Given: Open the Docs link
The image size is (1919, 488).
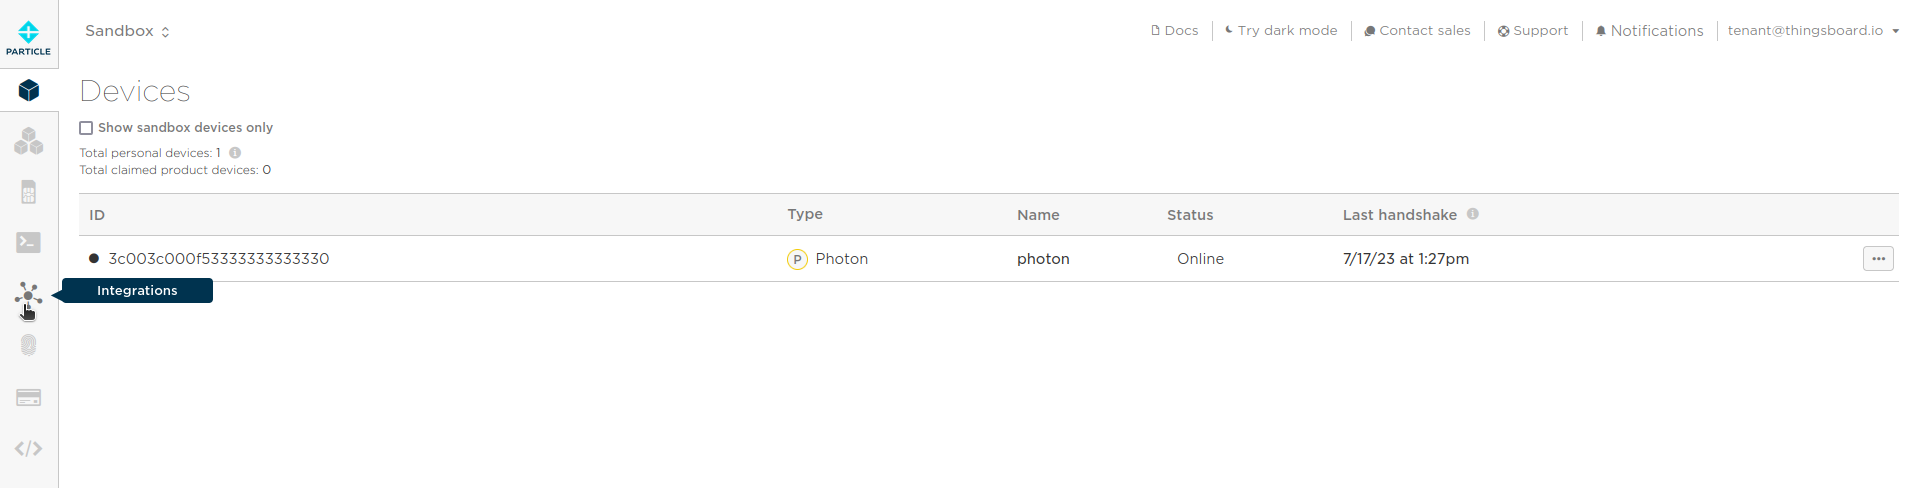Looking at the screenshot, I should [x=1174, y=31].
